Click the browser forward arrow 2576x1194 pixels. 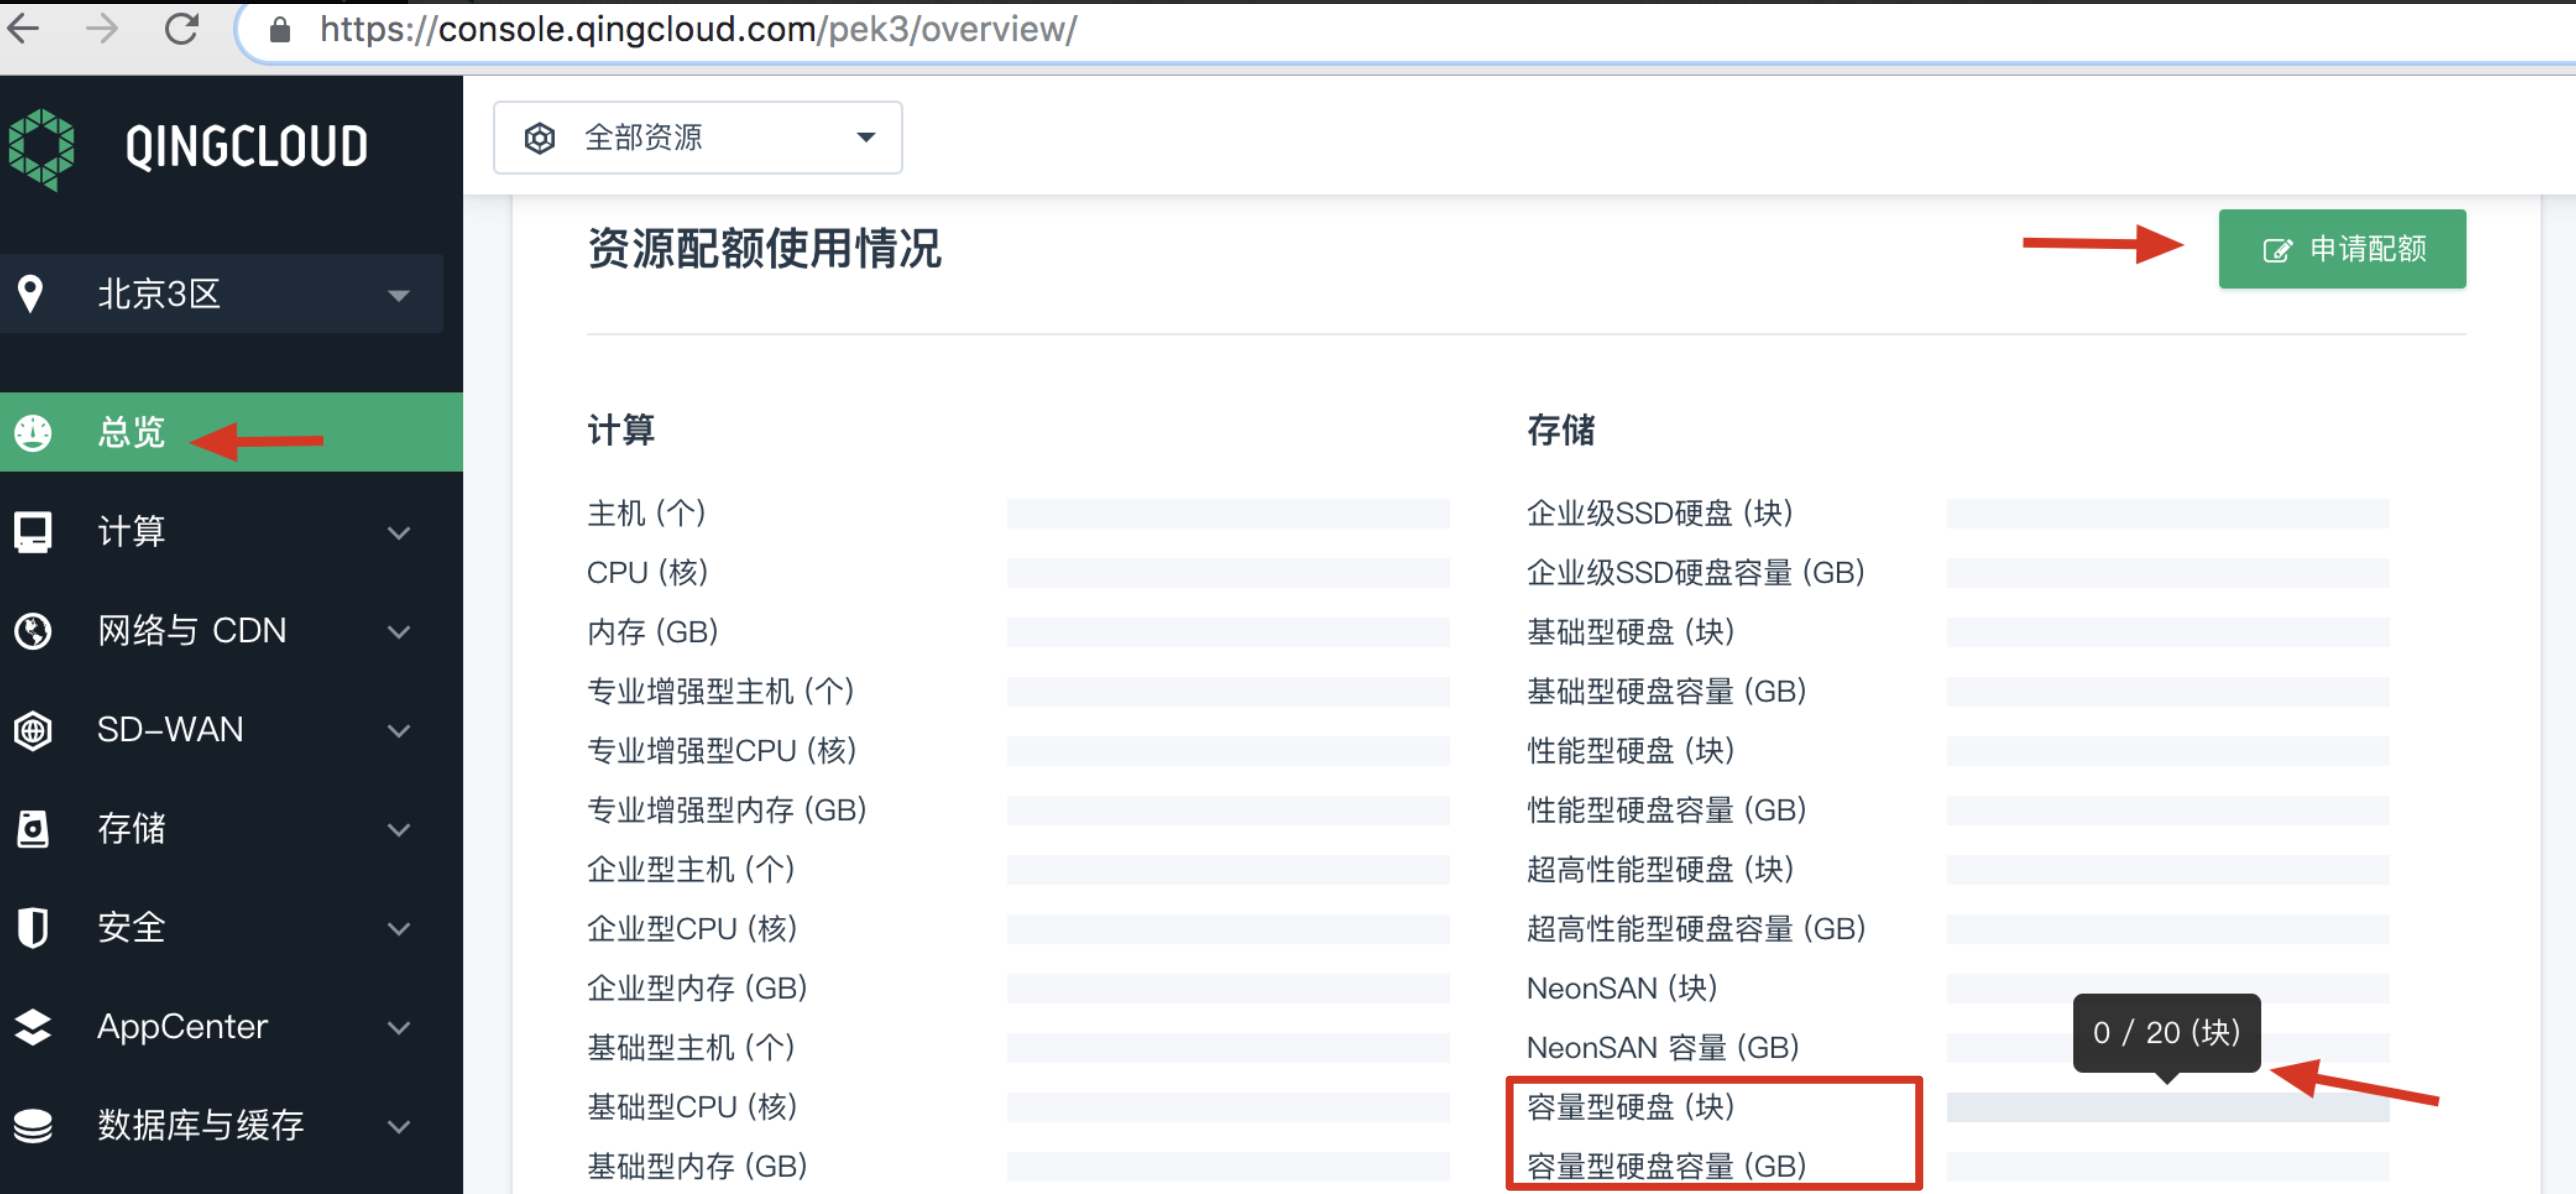(102, 28)
